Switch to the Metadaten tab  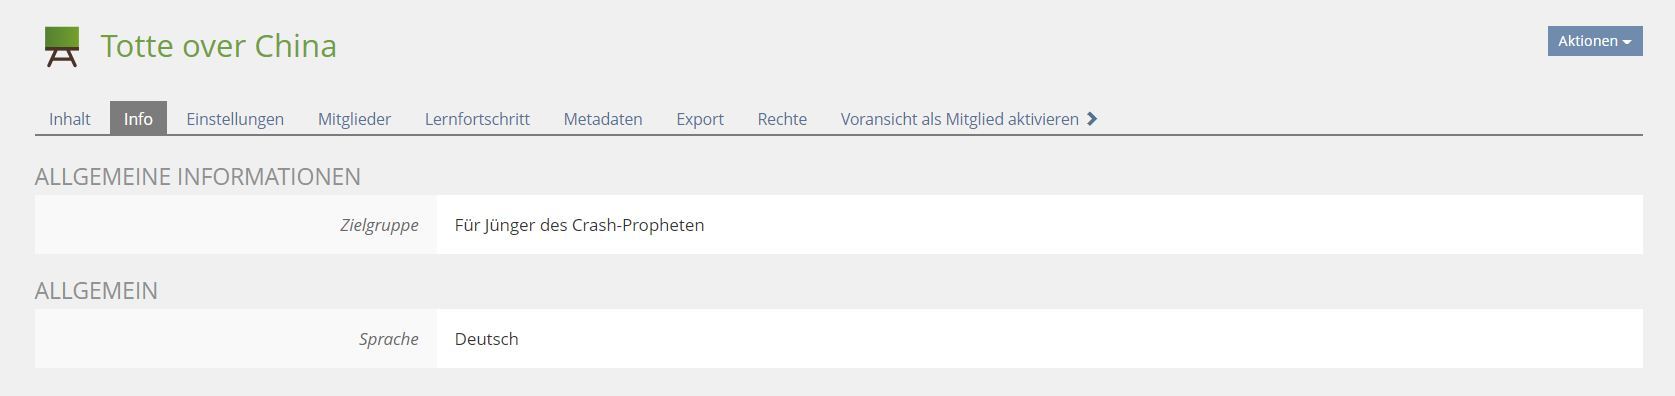603,118
